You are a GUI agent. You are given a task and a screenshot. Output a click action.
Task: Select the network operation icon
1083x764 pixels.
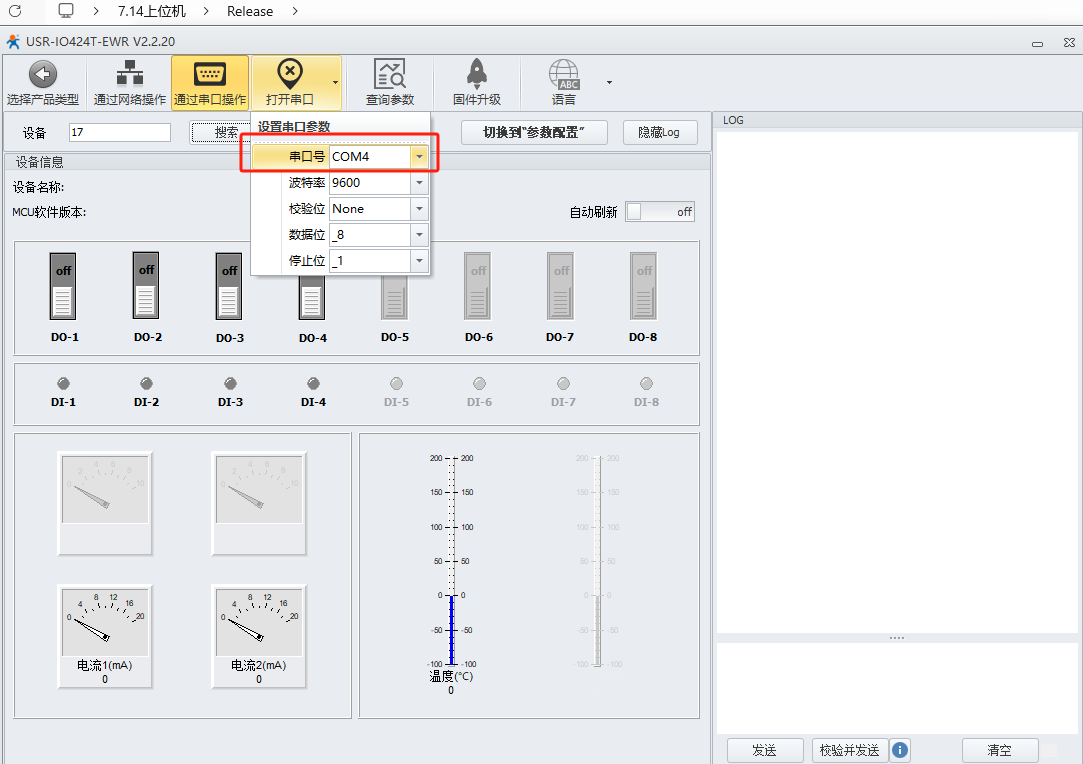[129, 75]
